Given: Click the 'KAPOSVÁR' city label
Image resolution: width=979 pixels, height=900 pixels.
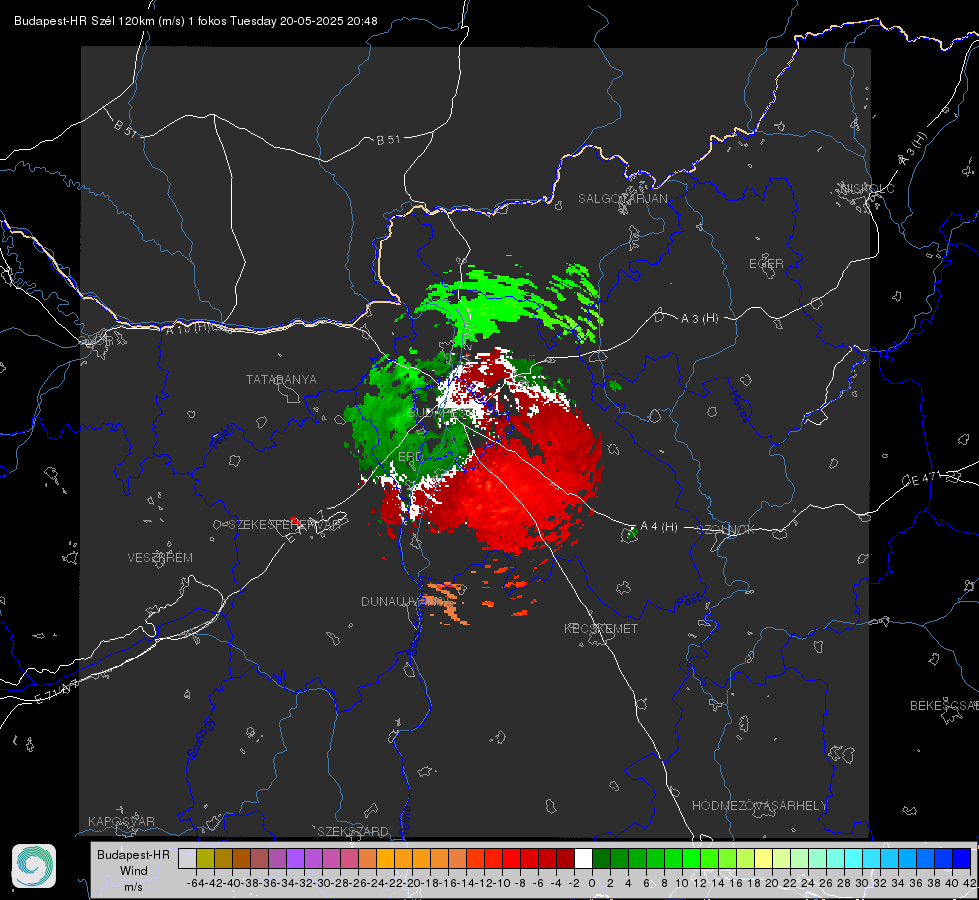Looking at the screenshot, I should click(121, 821).
